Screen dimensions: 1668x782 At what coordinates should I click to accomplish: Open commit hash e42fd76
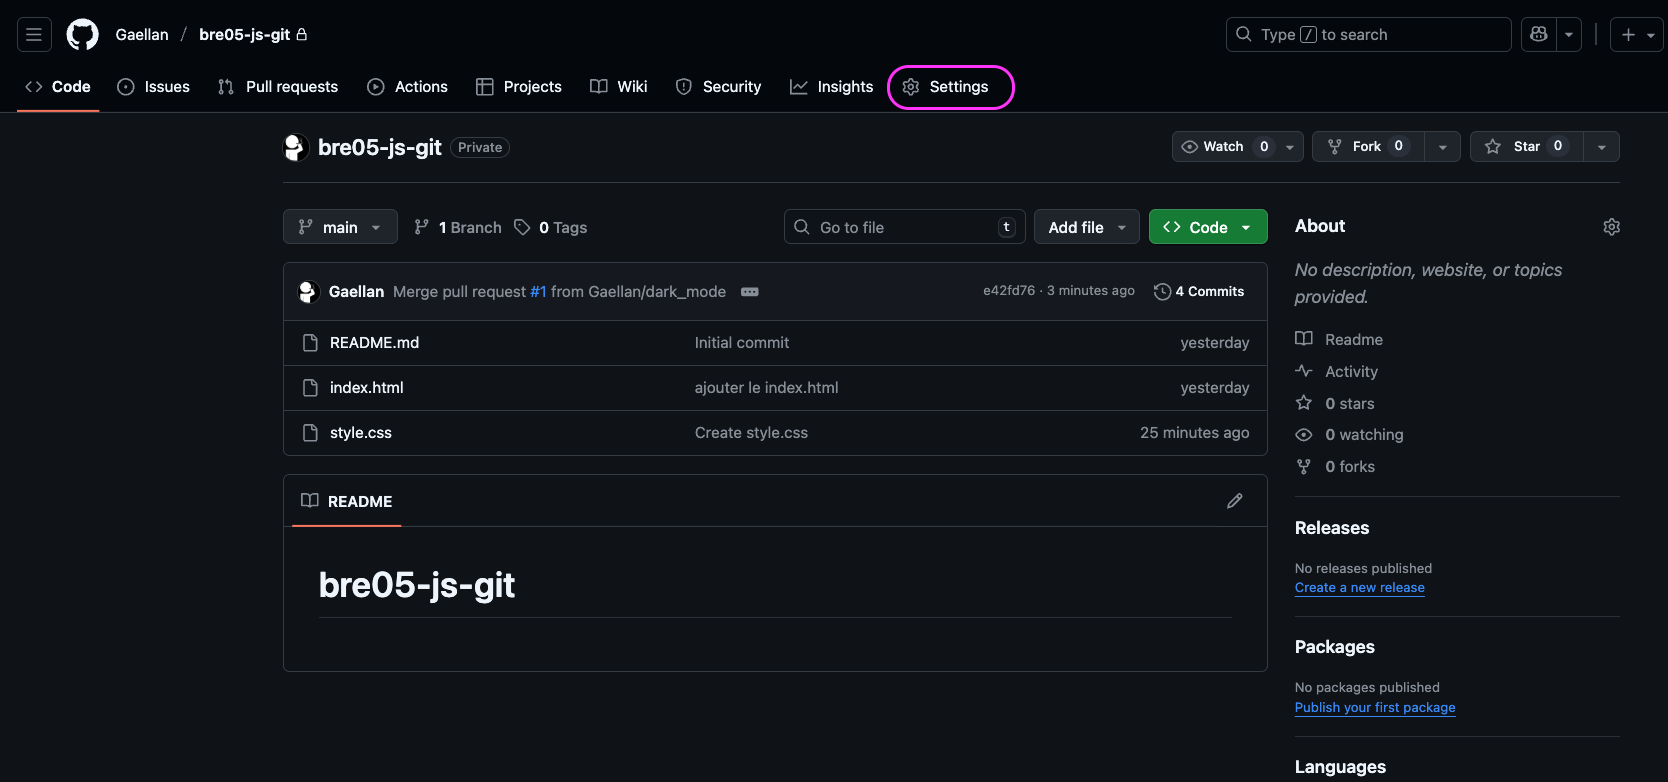pos(1009,291)
